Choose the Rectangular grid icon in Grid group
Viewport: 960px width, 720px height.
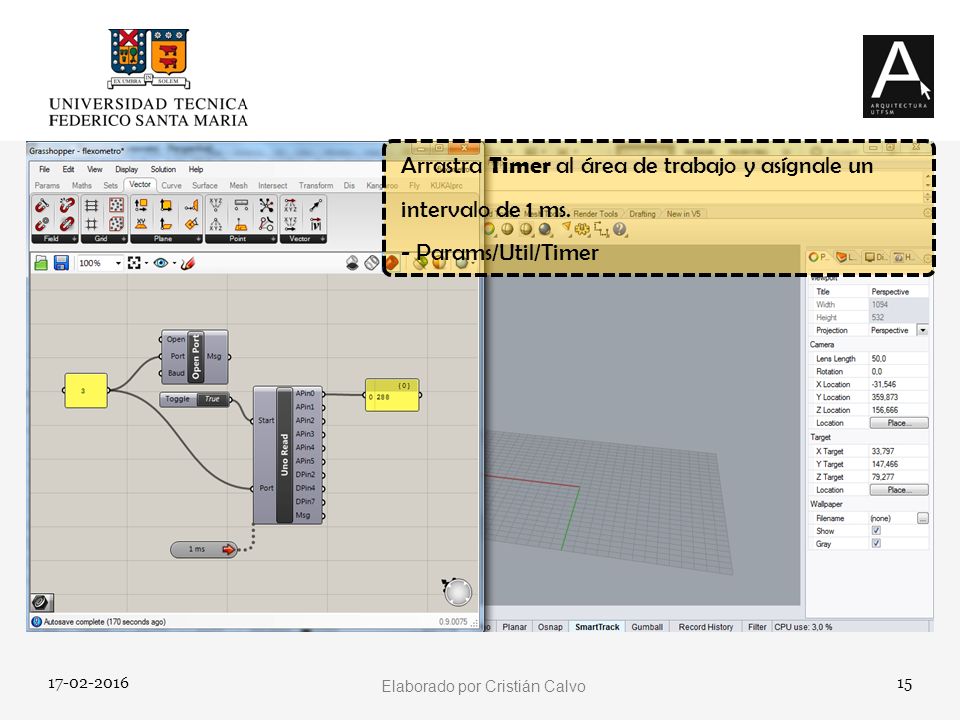tap(91, 206)
